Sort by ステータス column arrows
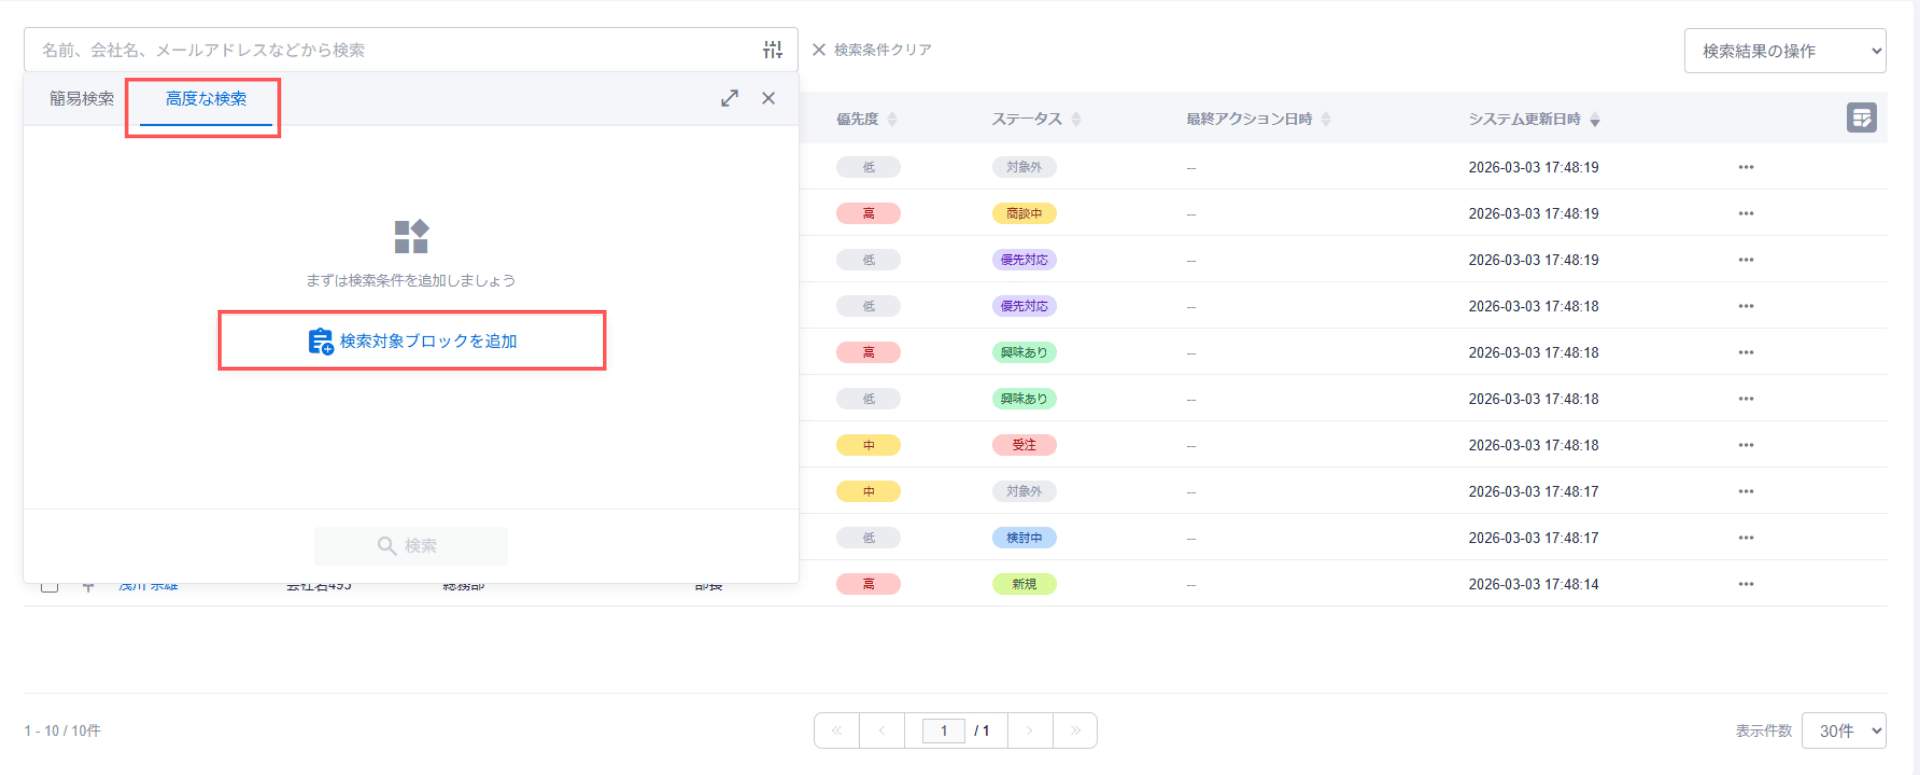The width and height of the screenshot is (1920, 775). click(x=1076, y=119)
